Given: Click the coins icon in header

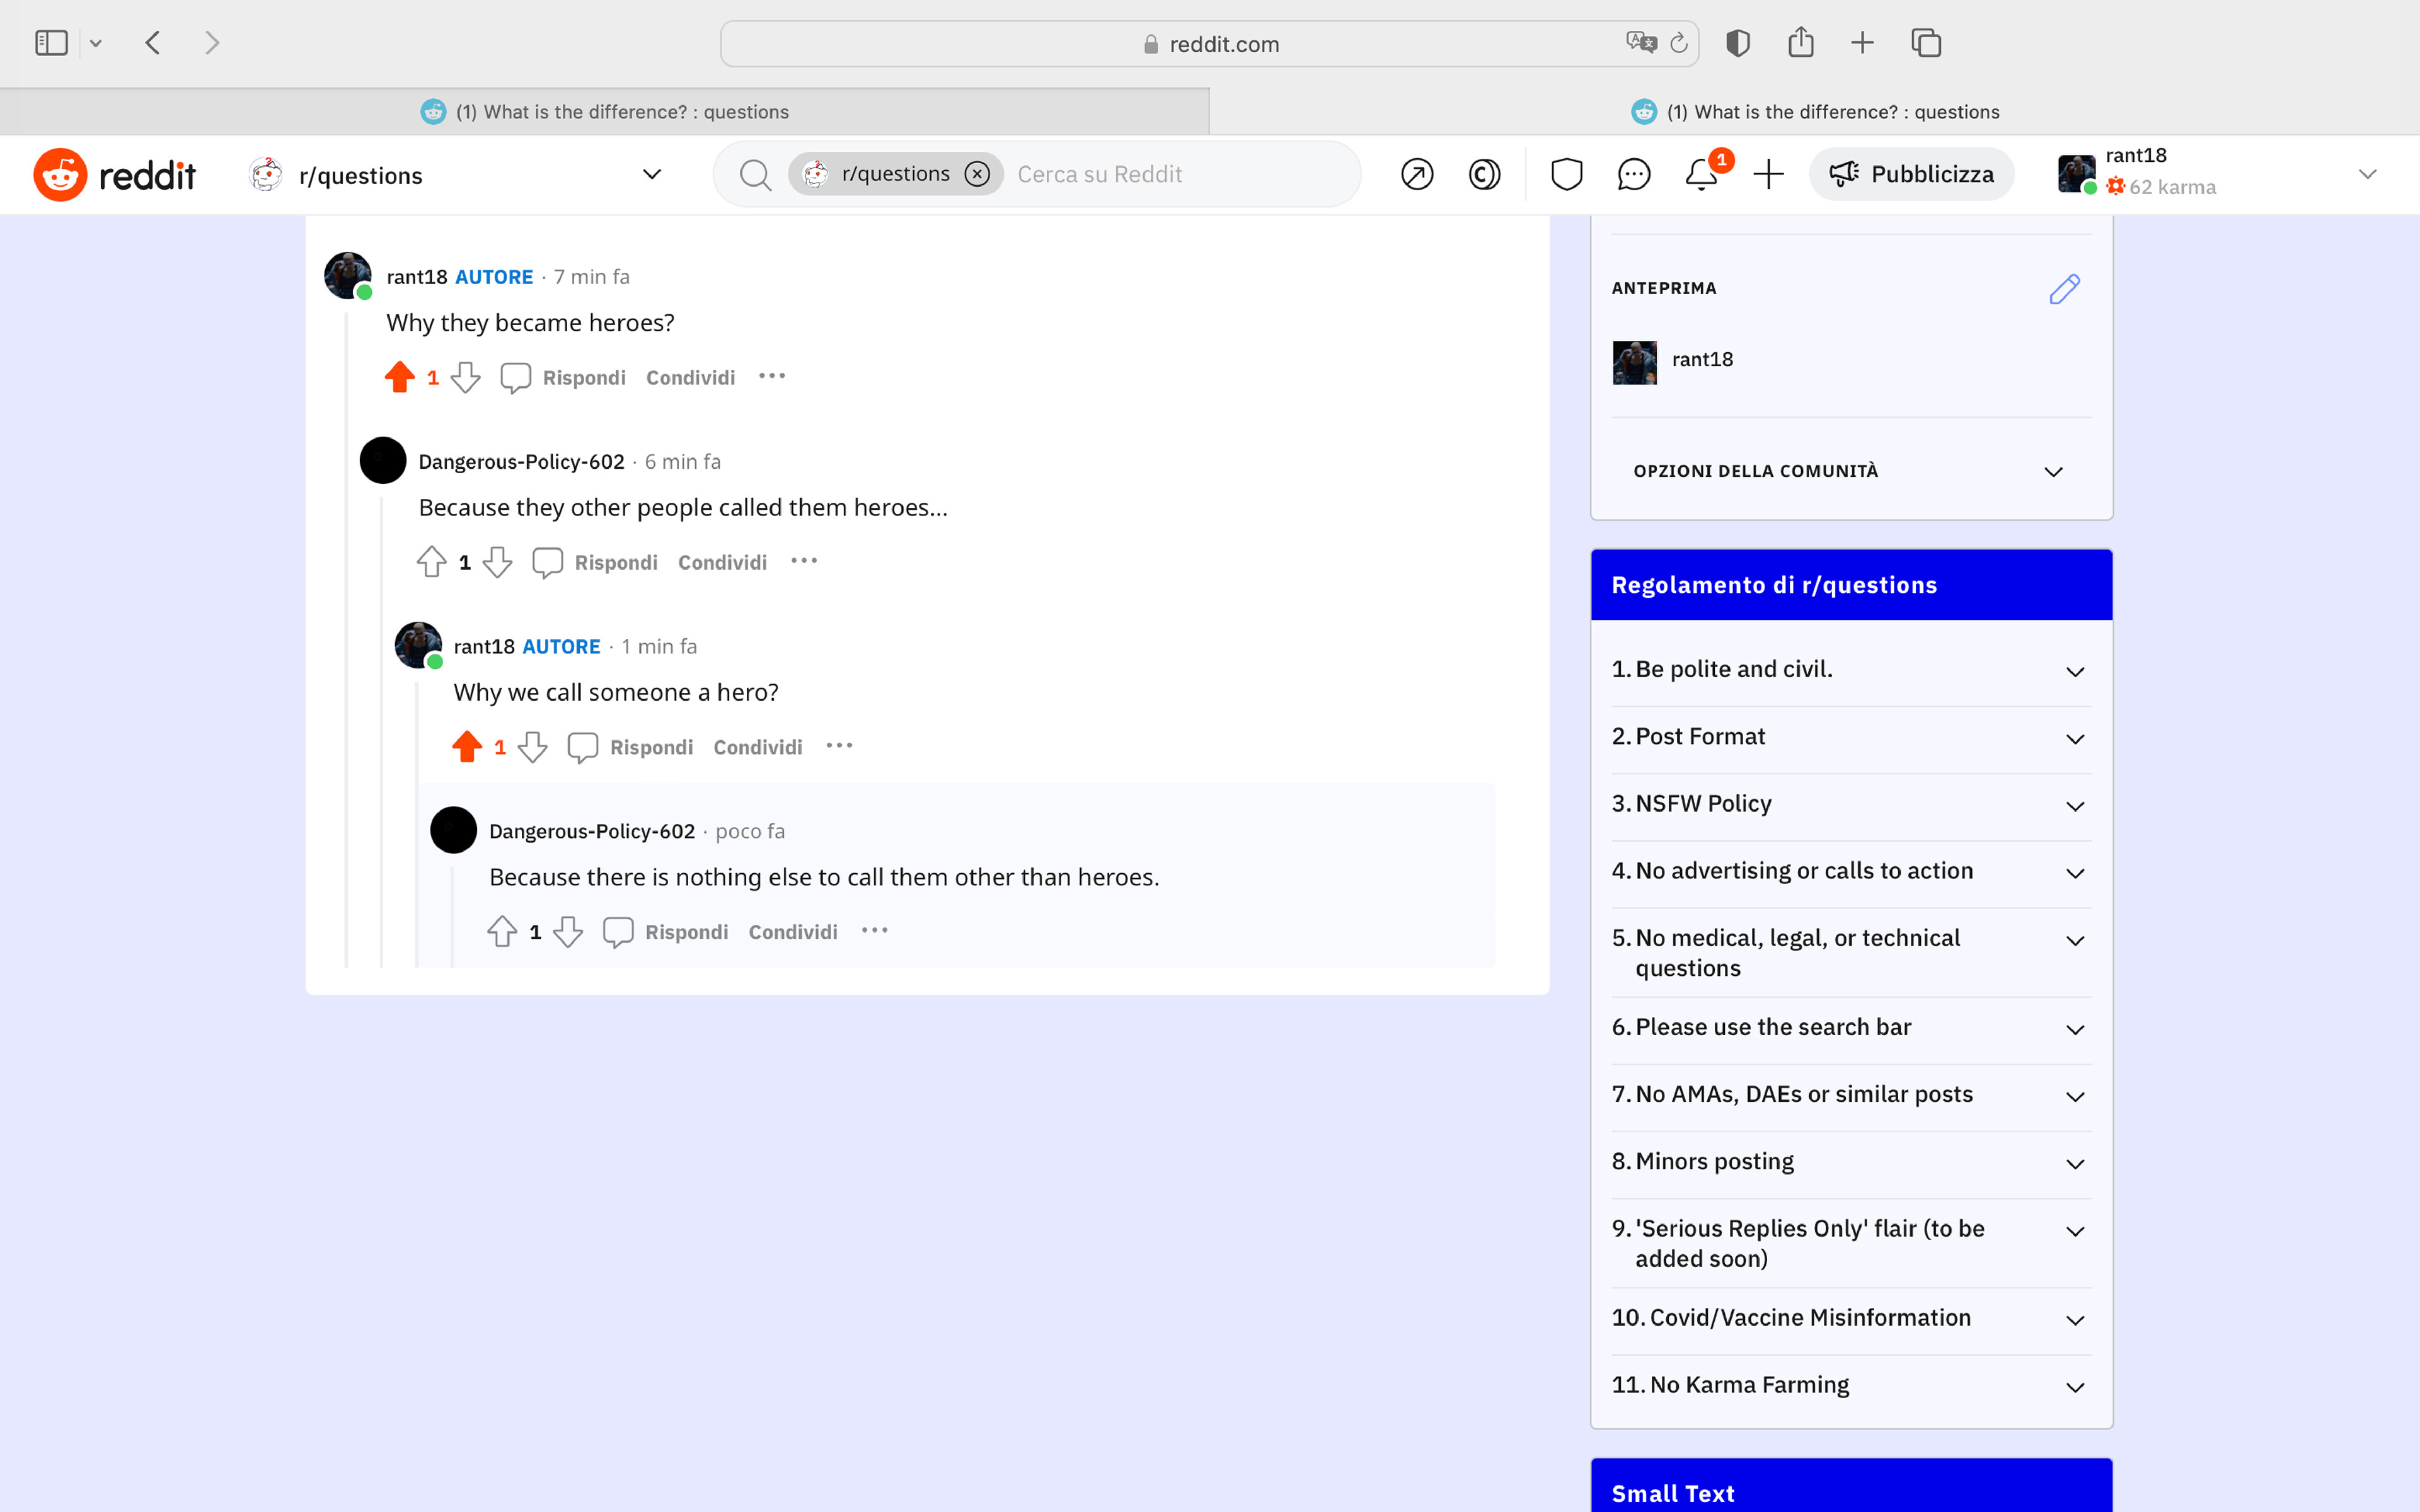Looking at the screenshot, I should pos(1484,175).
